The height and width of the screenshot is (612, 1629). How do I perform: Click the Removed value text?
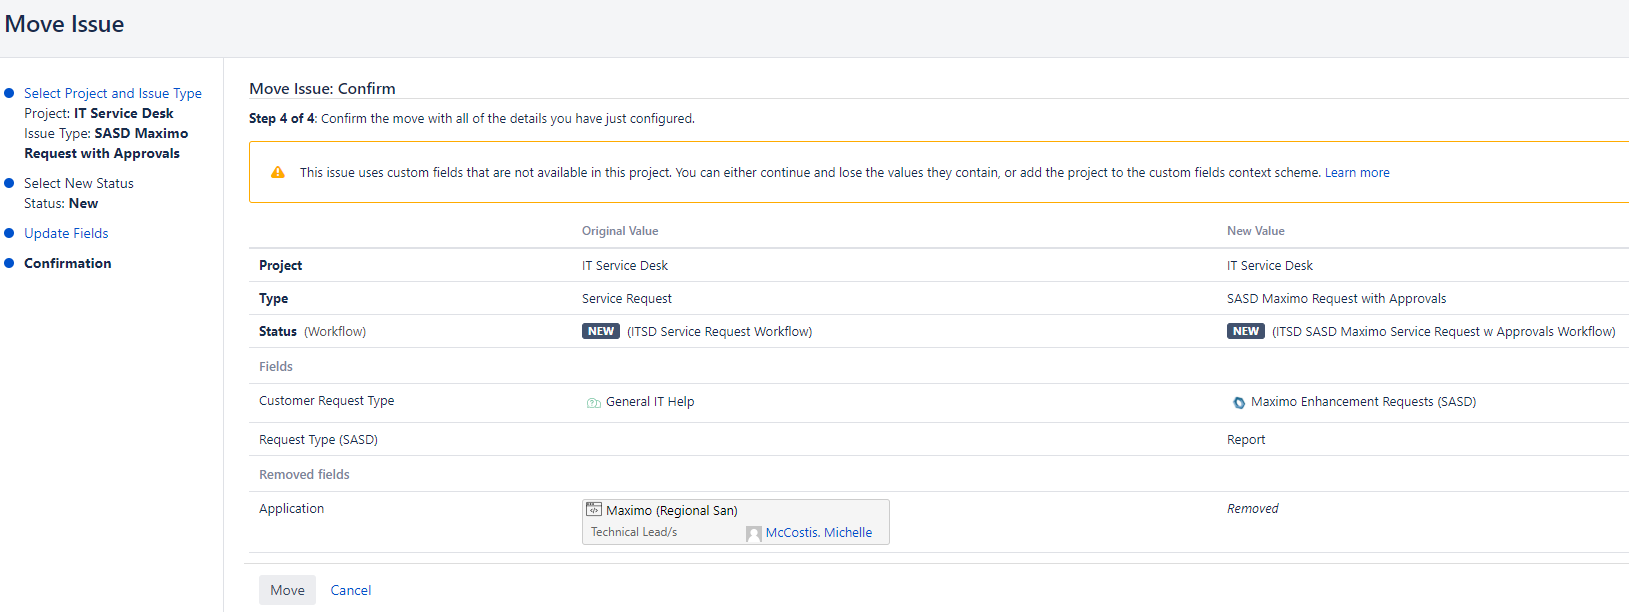[x=1252, y=508]
